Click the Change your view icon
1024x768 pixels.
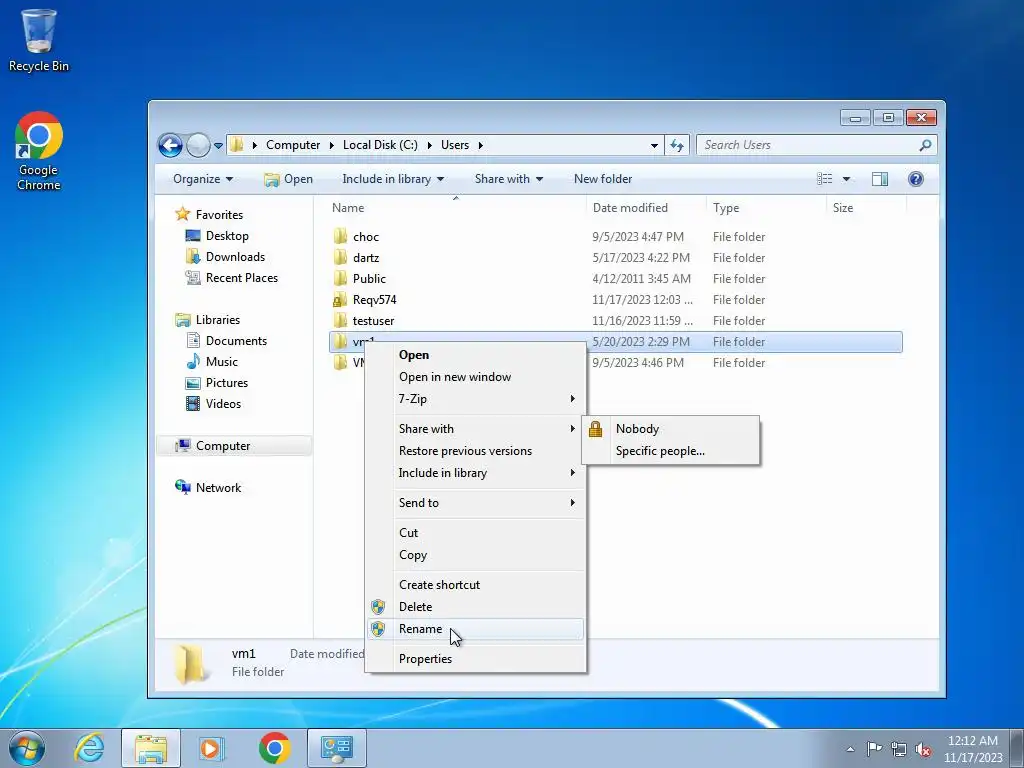tap(825, 179)
